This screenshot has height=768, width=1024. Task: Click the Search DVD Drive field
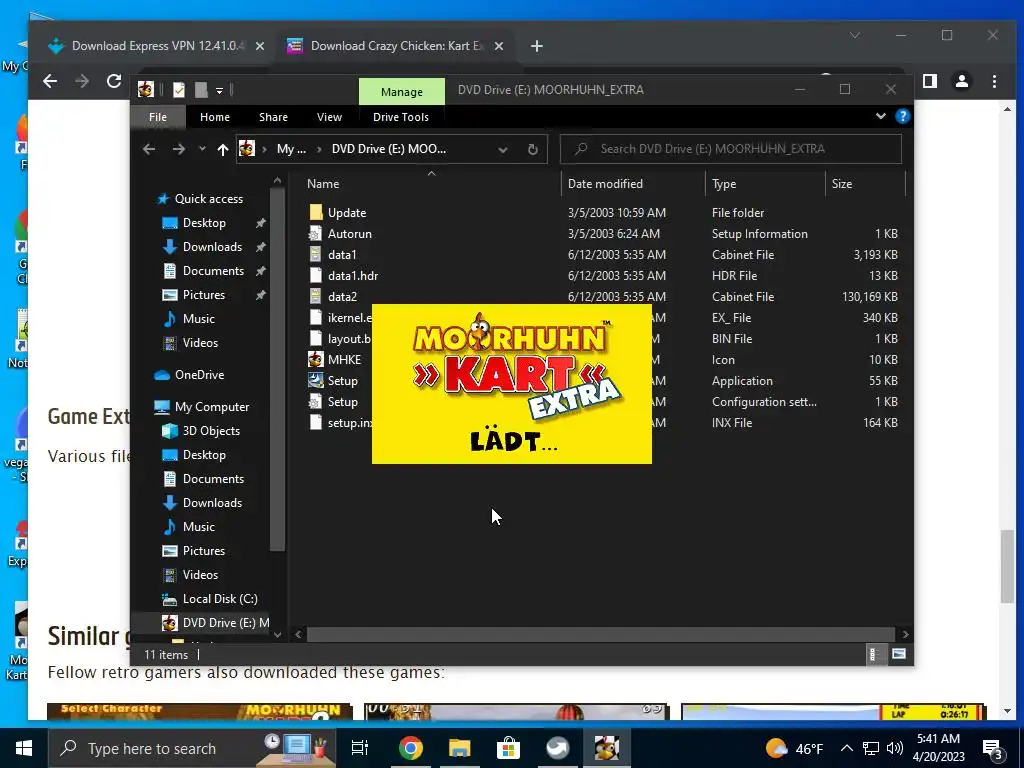point(731,149)
